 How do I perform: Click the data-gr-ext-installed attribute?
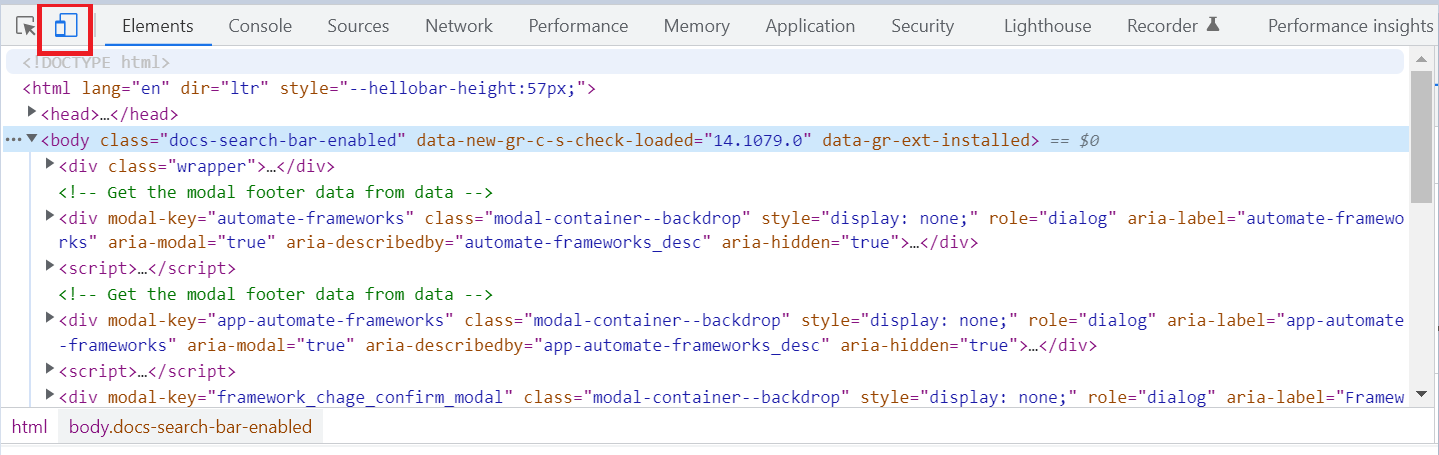[x=926, y=140]
